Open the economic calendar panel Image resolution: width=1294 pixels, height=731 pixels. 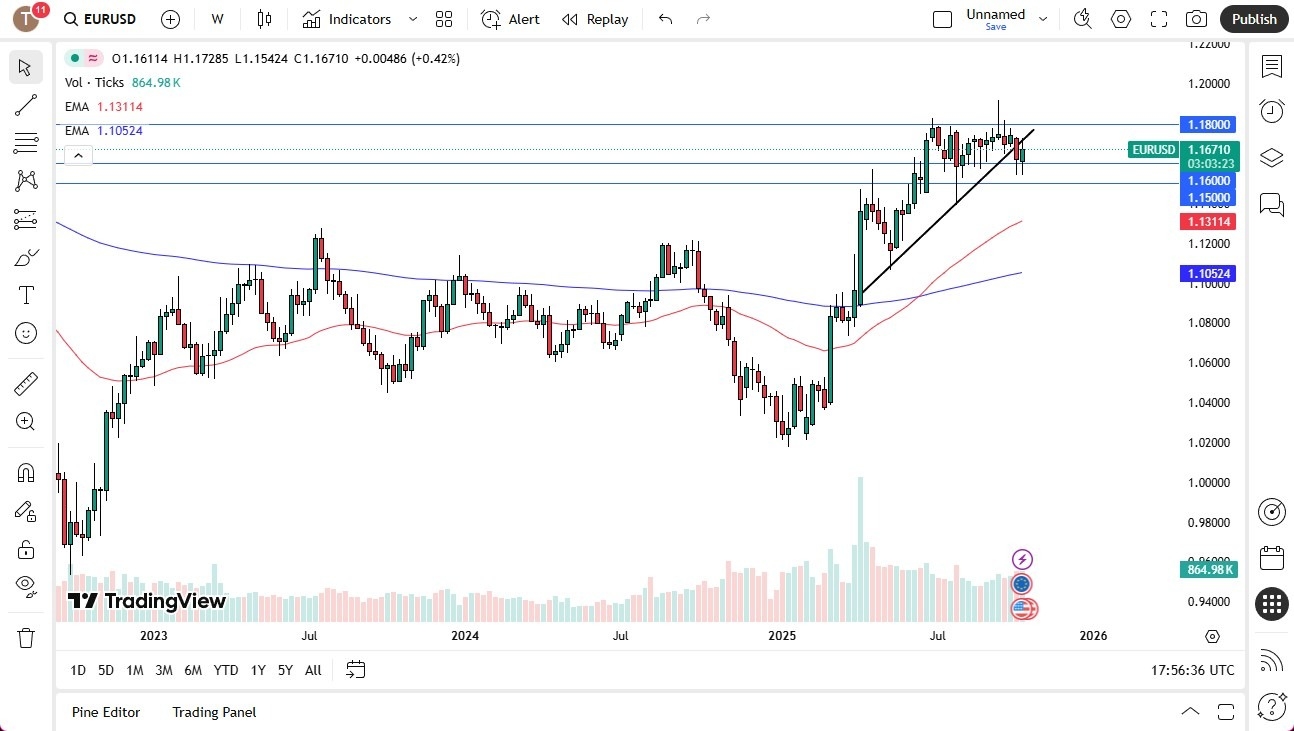point(1271,558)
